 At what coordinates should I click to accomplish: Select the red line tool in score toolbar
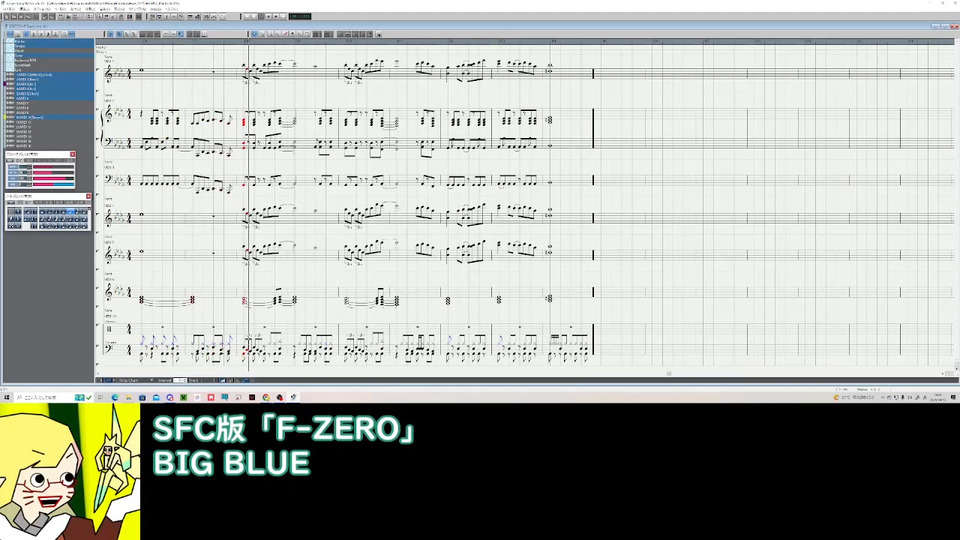(x=285, y=34)
